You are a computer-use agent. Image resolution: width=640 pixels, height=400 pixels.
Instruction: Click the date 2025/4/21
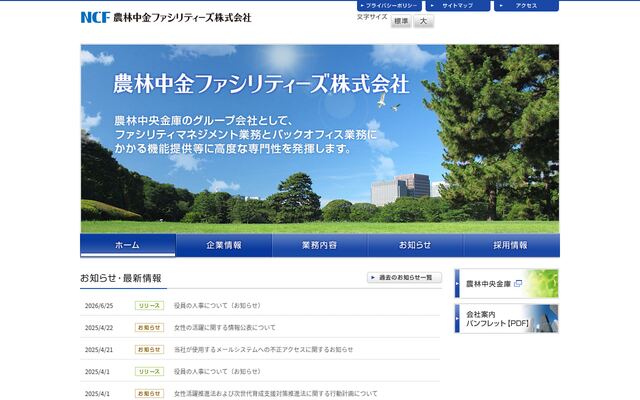coord(99,350)
